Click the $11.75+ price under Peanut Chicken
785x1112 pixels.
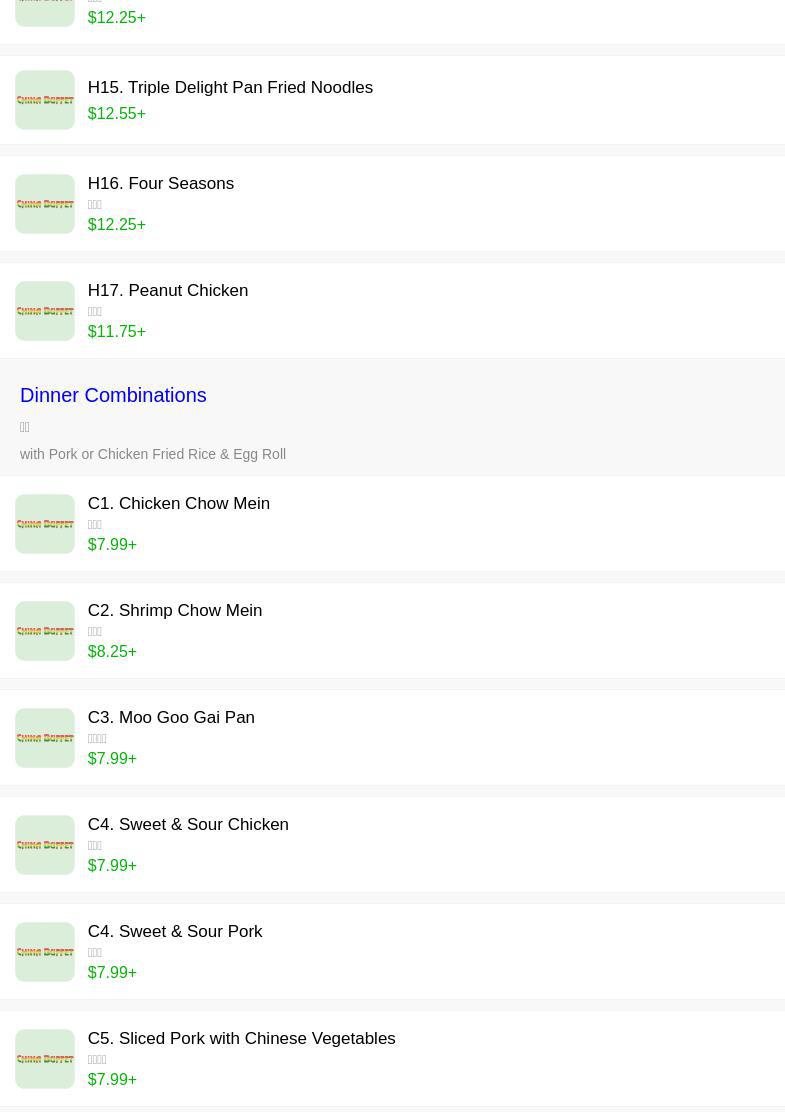point(116,332)
